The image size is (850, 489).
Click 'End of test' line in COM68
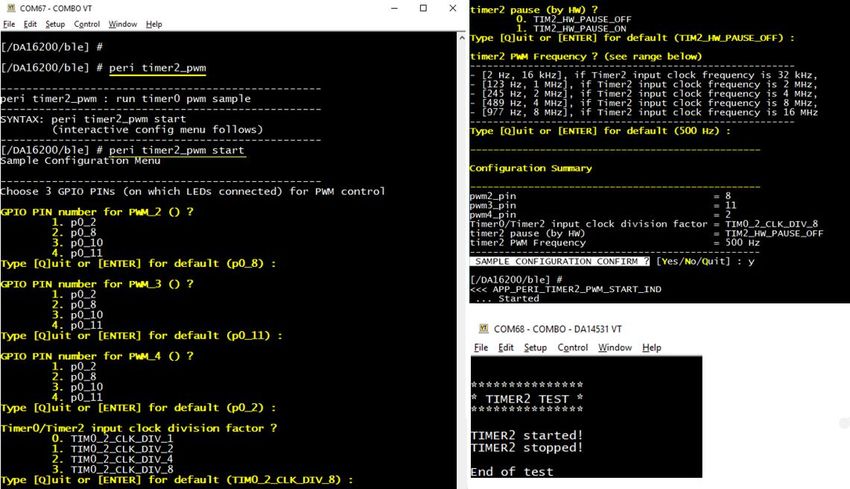click(512, 472)
